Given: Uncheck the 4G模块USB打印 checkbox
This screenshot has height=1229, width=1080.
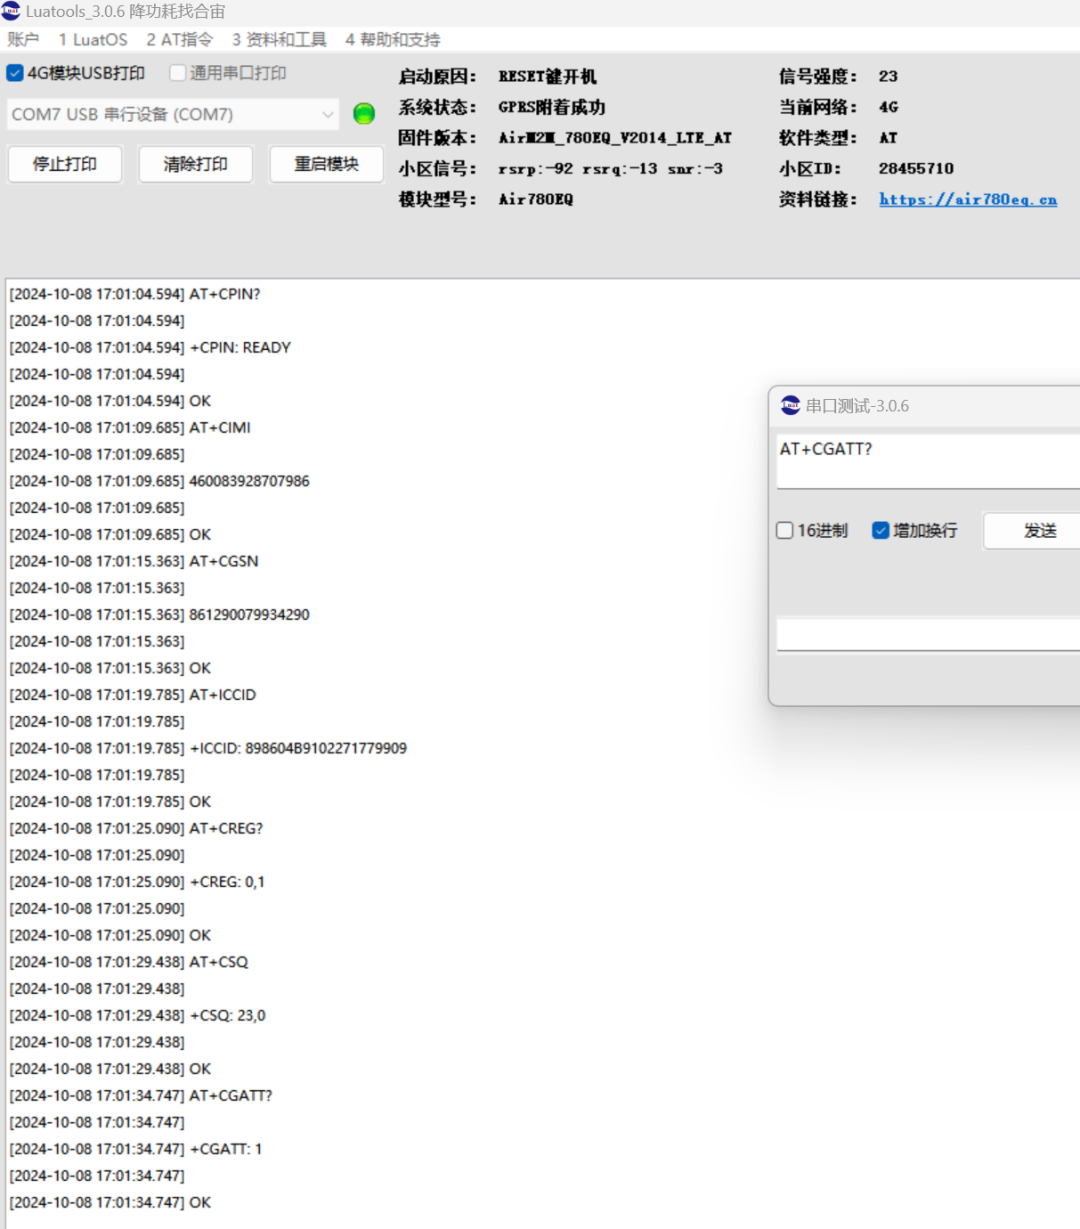Looking at the screenshot, I should click(x=14, y=72).
